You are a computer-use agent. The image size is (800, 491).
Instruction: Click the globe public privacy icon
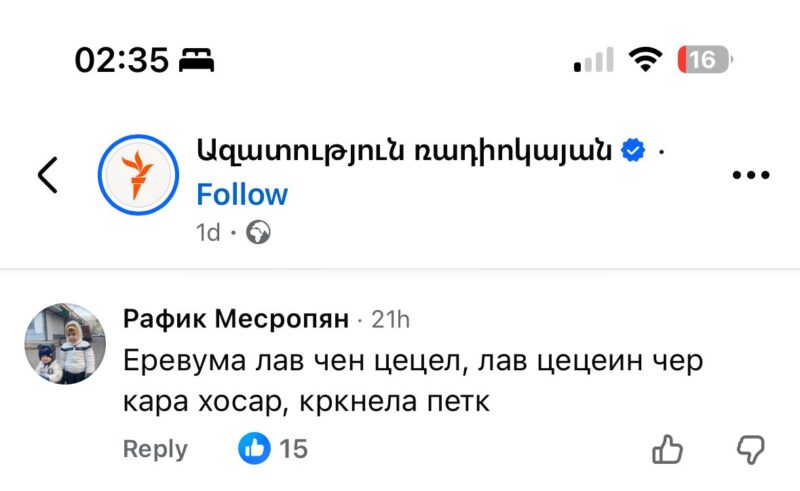coord(259,233)
